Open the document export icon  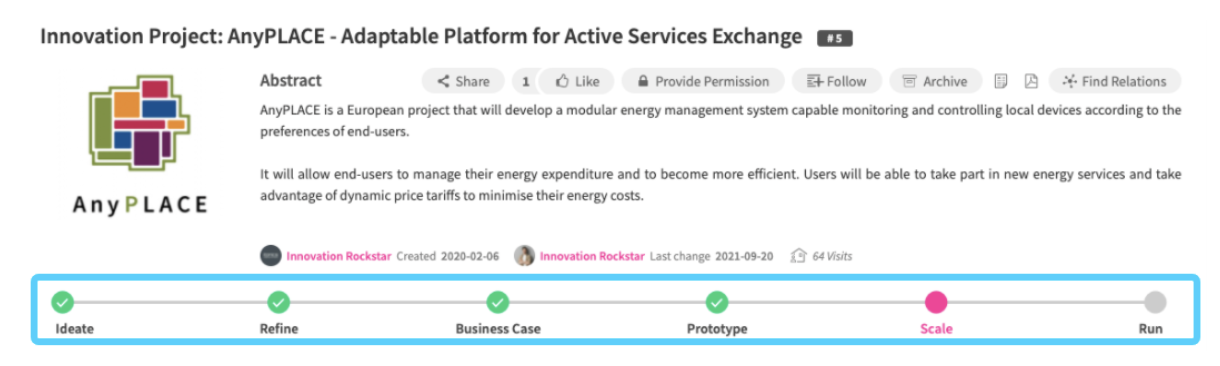pos(1001,81)
